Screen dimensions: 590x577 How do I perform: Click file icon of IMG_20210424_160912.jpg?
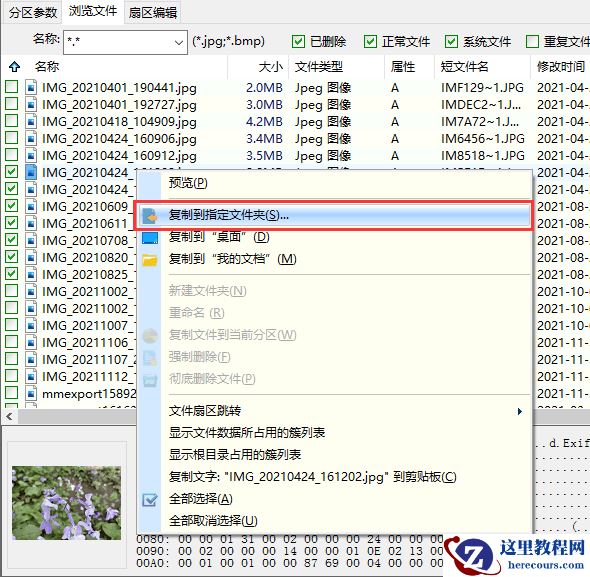point(31,155)
